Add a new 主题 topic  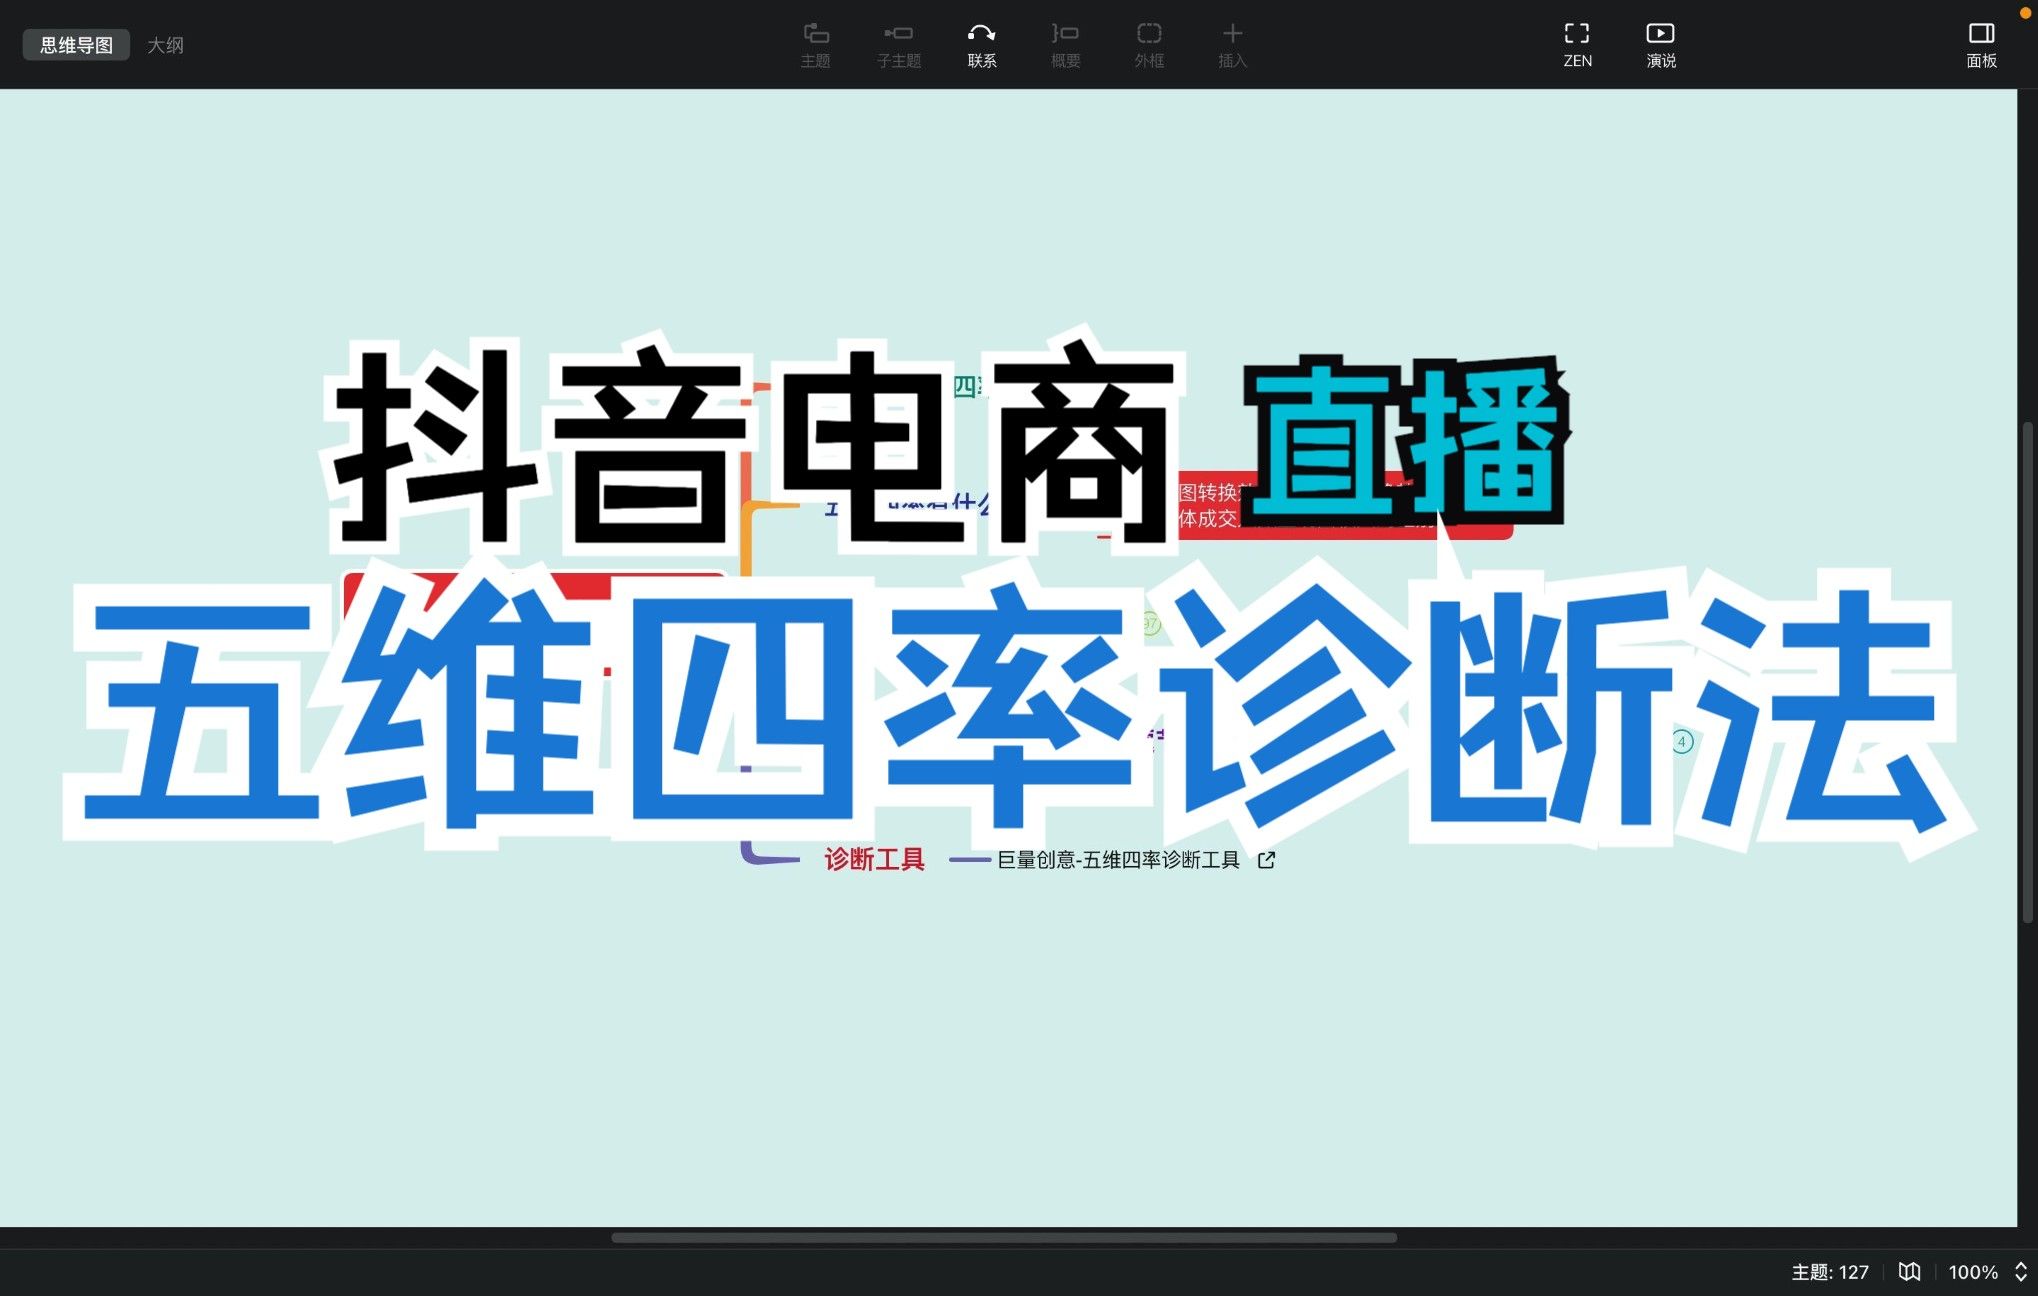point(816,45)
